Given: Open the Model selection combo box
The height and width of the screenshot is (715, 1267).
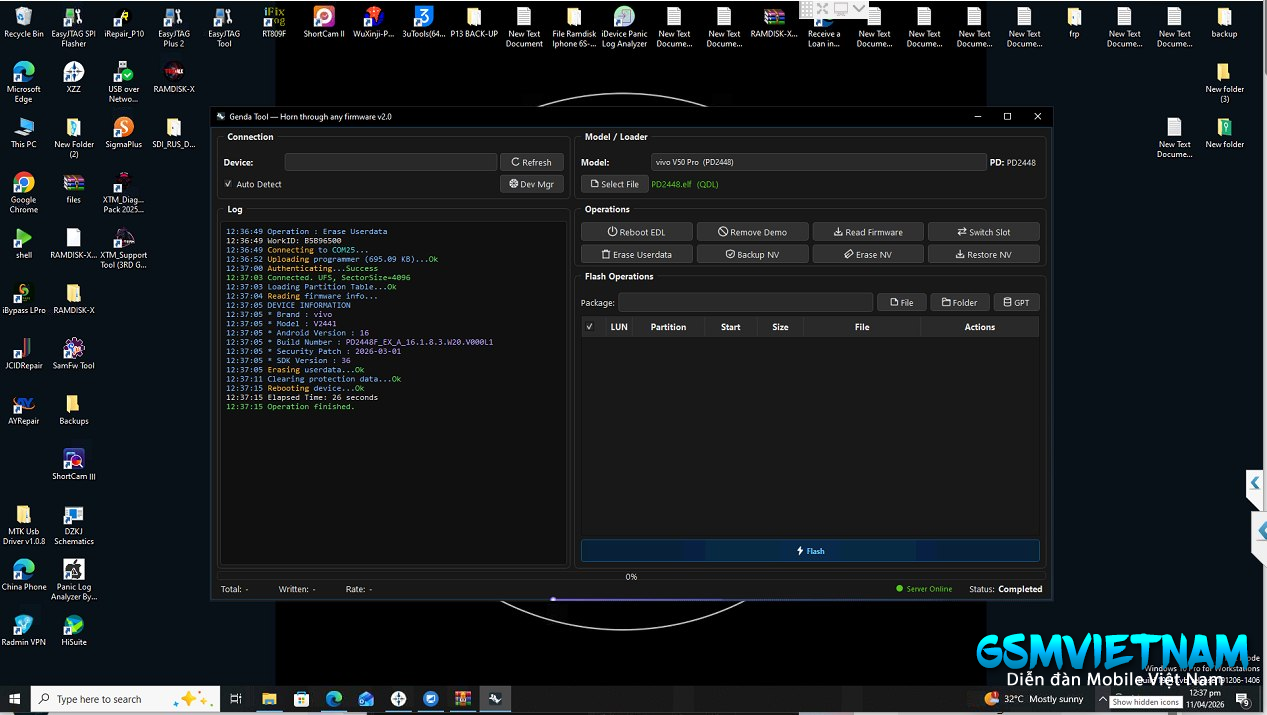Looking at the screenshot, I should [x=817, y=162].
